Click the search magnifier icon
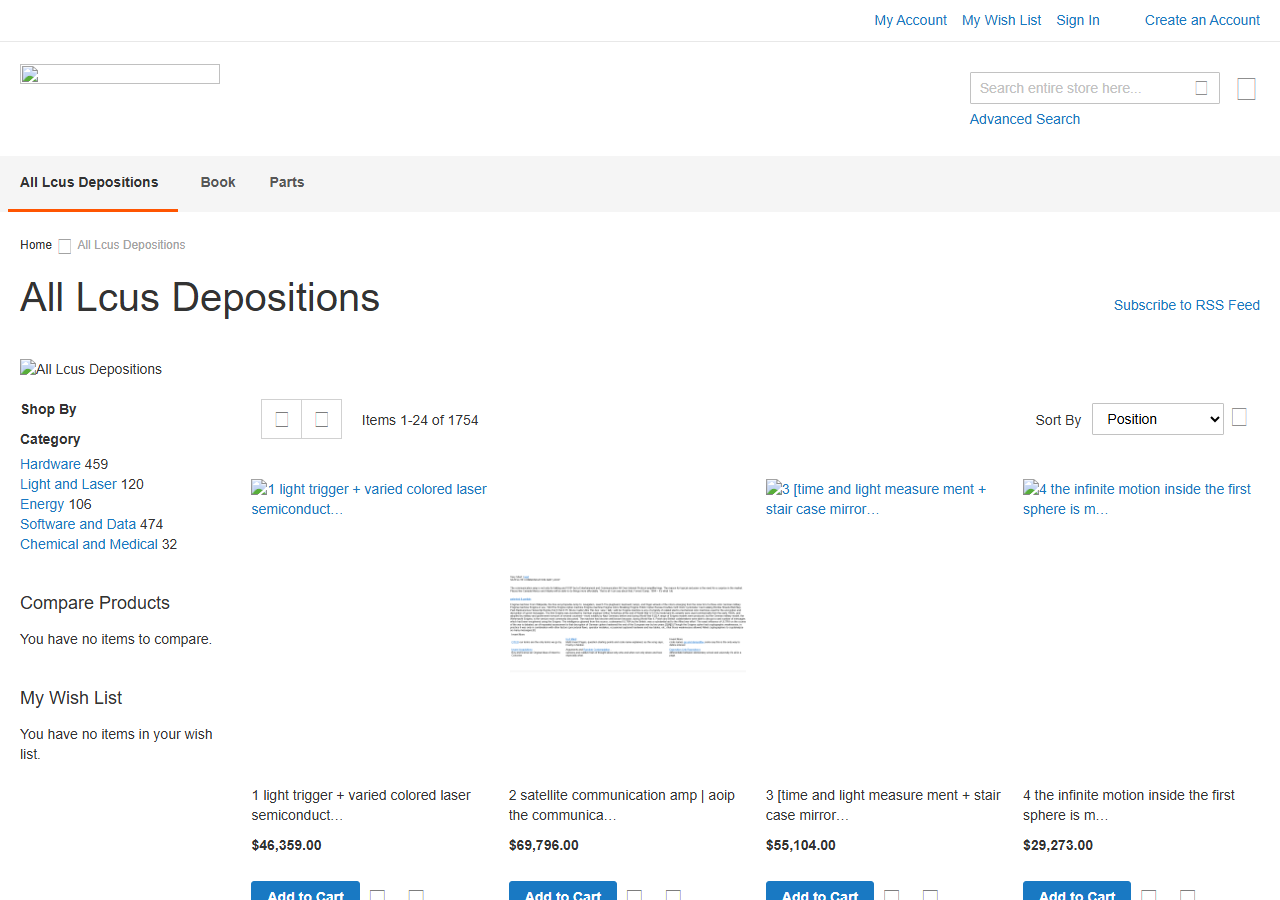The height and width of the screenshot is (900, 1280). pyautogui.click(x=1201, y=88)
